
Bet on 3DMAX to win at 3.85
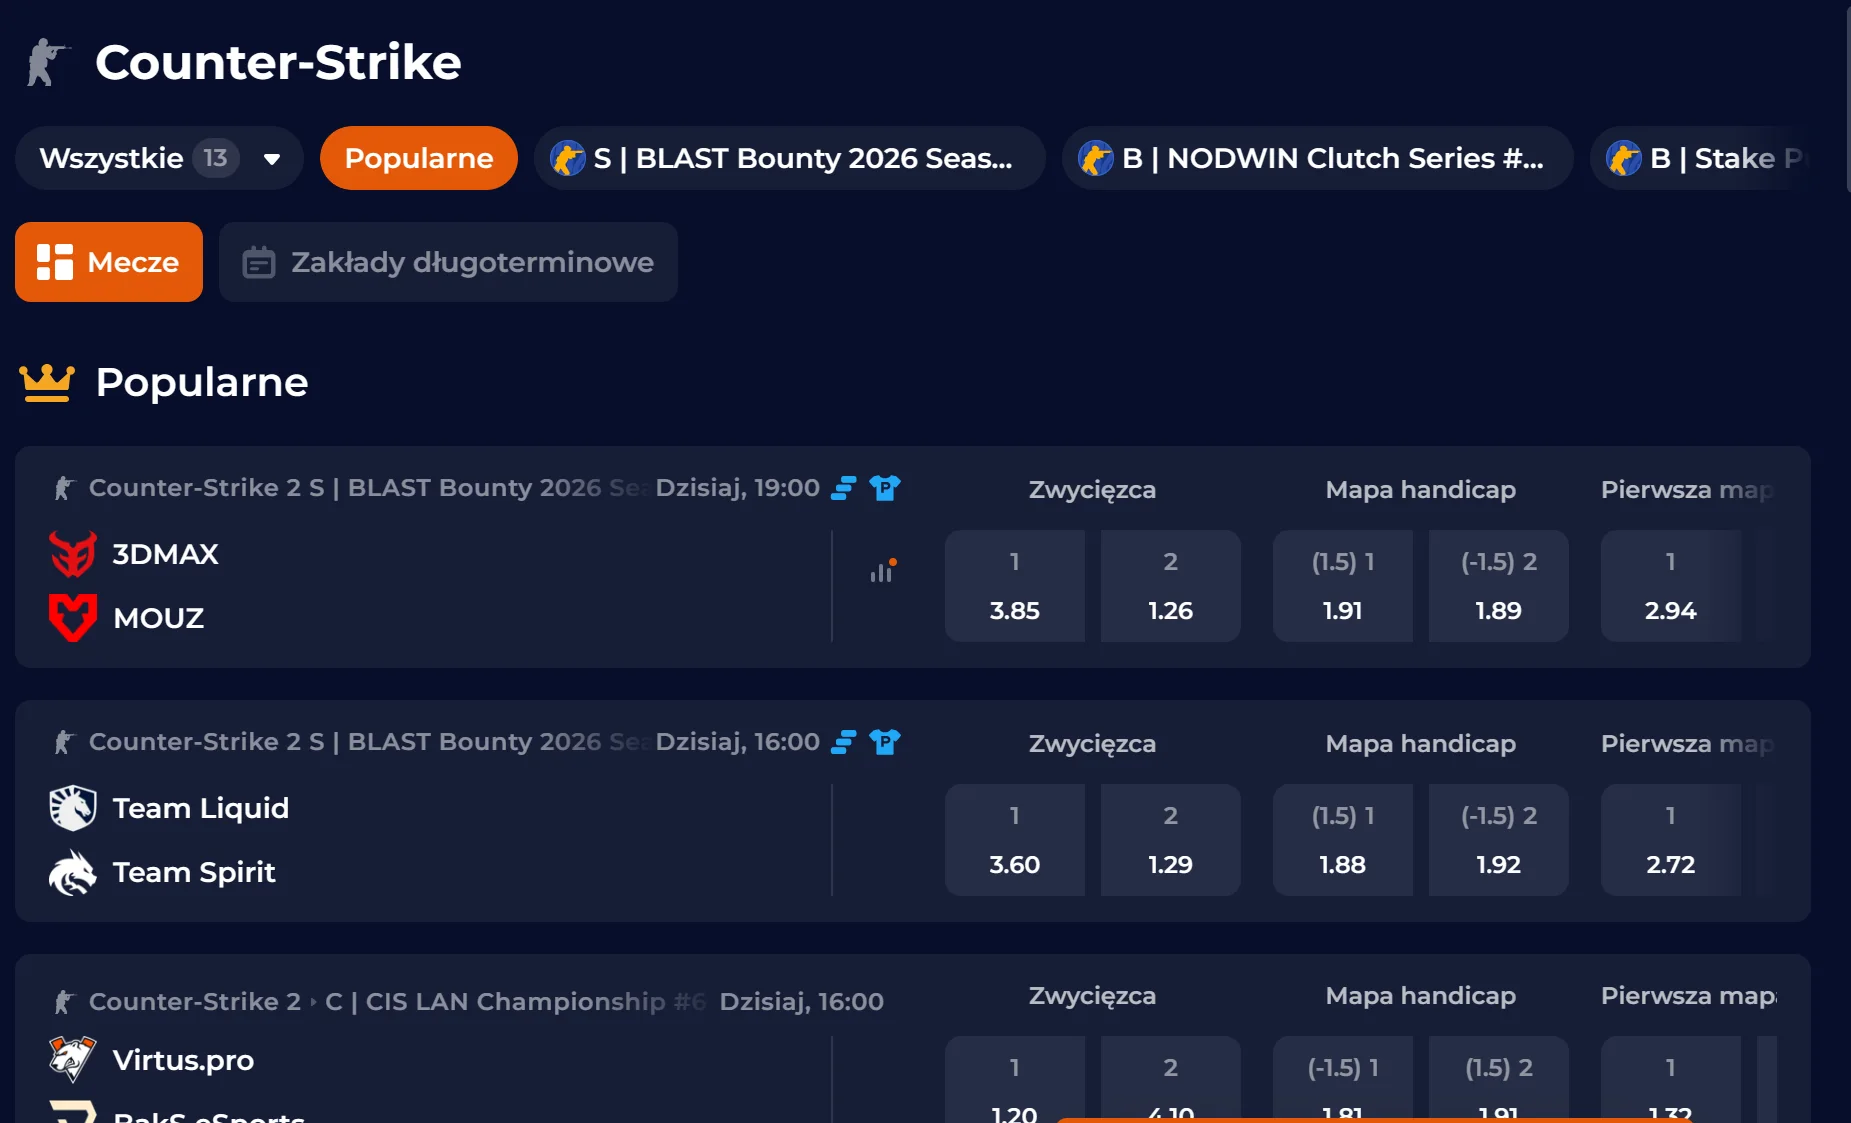(x=1015, y=586)
